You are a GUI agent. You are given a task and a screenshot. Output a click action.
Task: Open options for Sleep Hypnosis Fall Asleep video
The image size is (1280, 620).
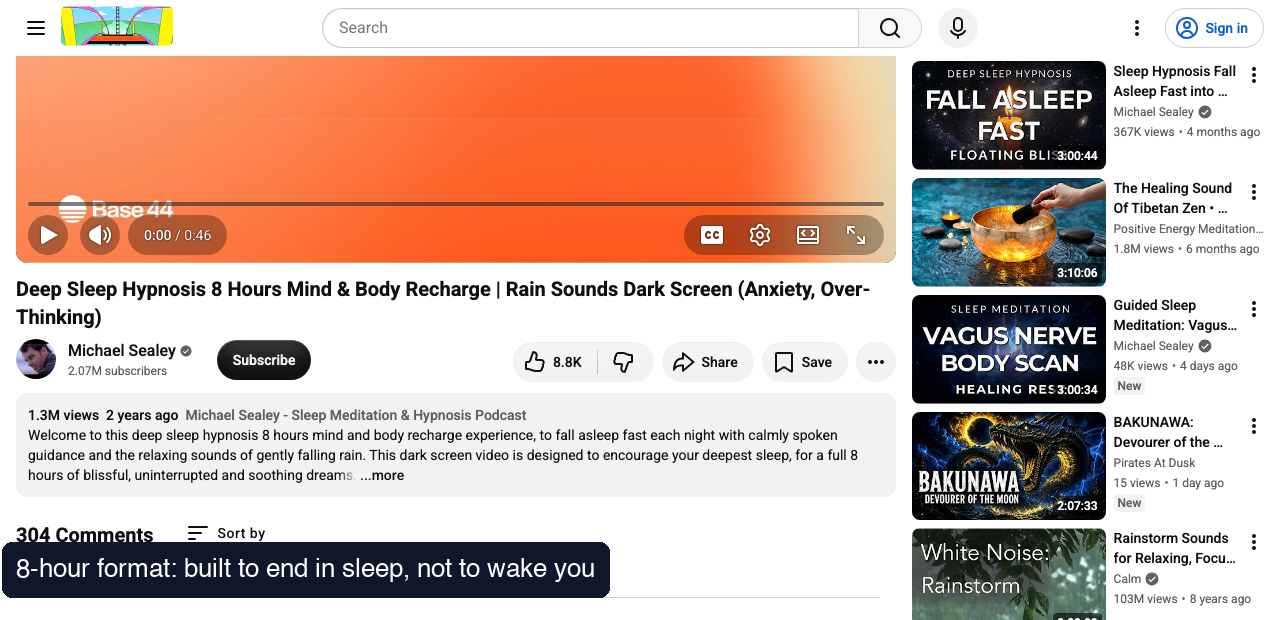tap(1253, 75)
